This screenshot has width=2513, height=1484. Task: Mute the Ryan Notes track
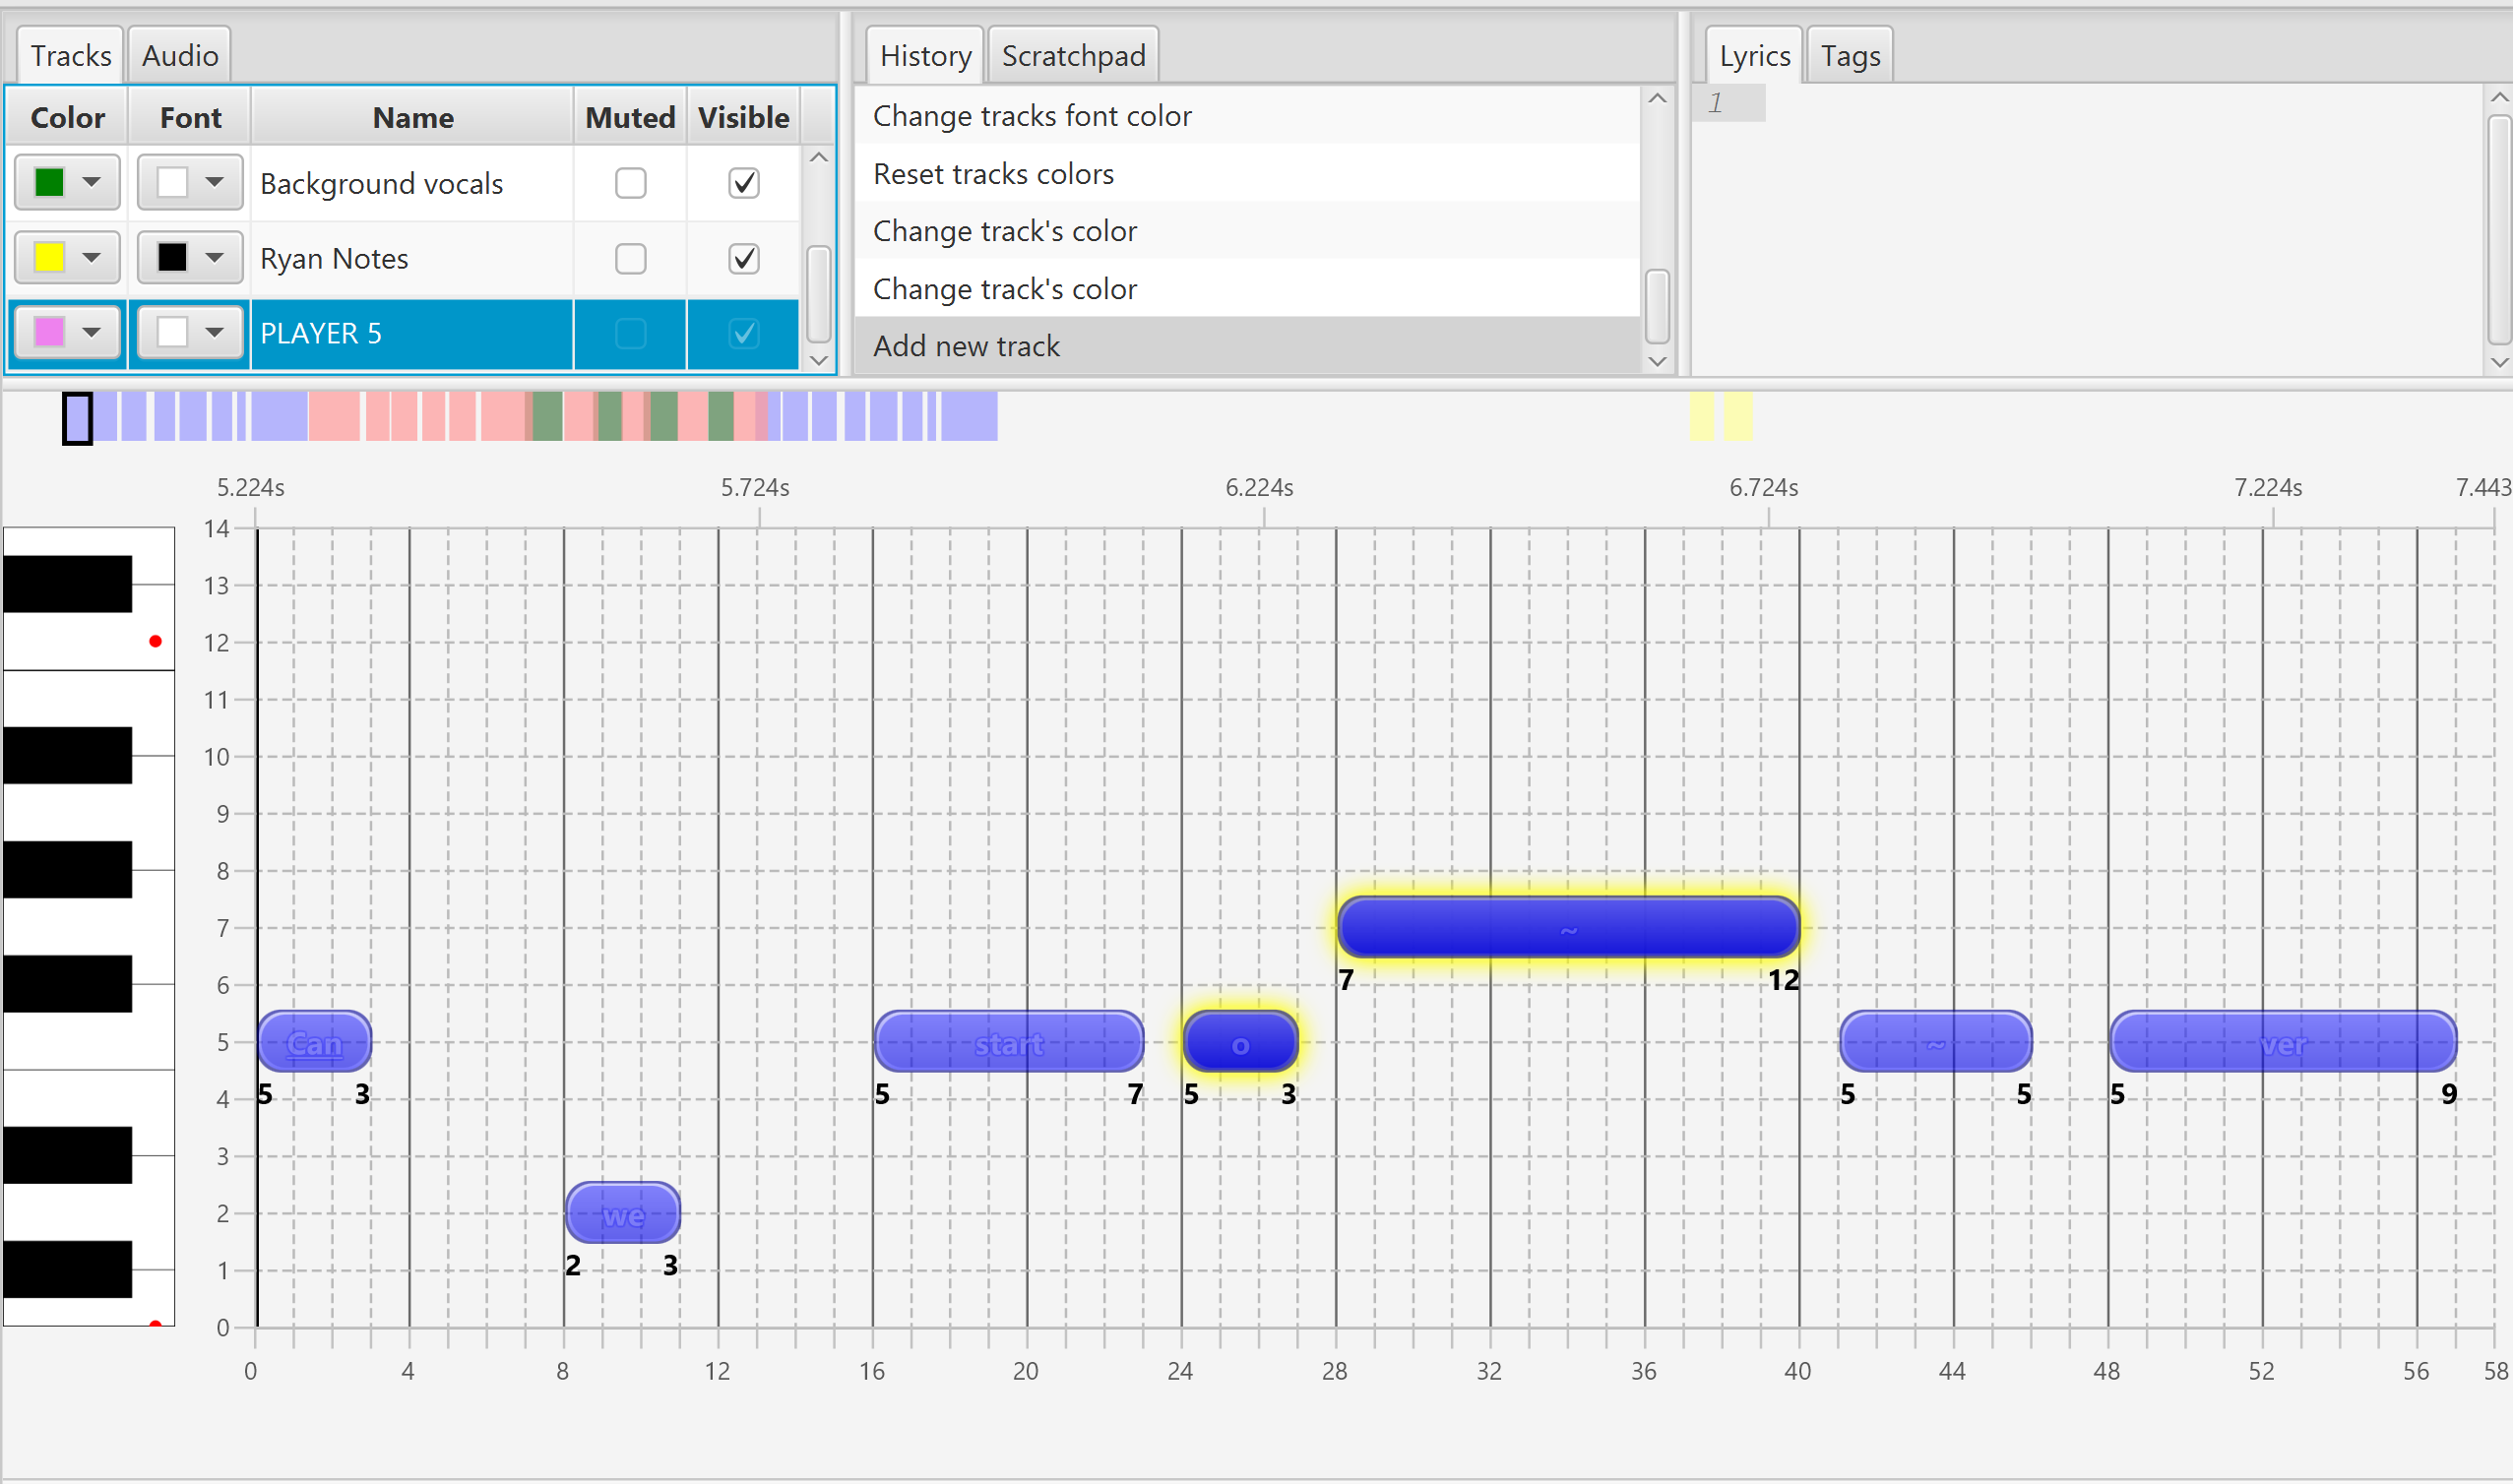tap(630, 259)
